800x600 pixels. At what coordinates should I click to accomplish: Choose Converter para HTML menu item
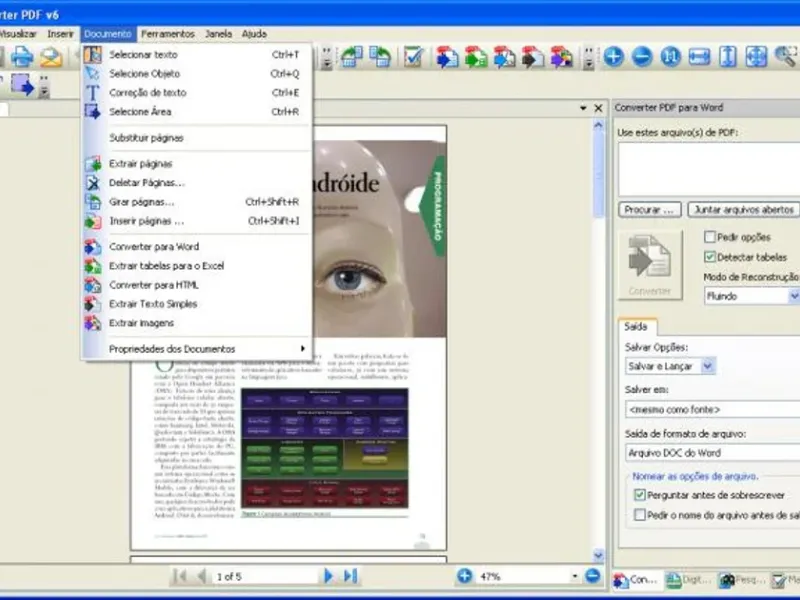tap(198, 285)
